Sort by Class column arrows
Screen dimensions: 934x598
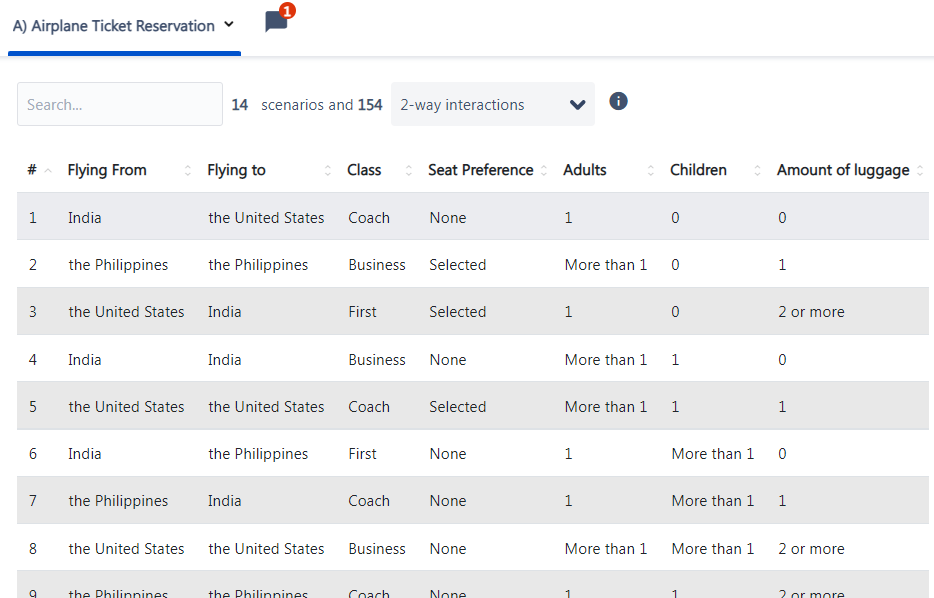(409, 170)
